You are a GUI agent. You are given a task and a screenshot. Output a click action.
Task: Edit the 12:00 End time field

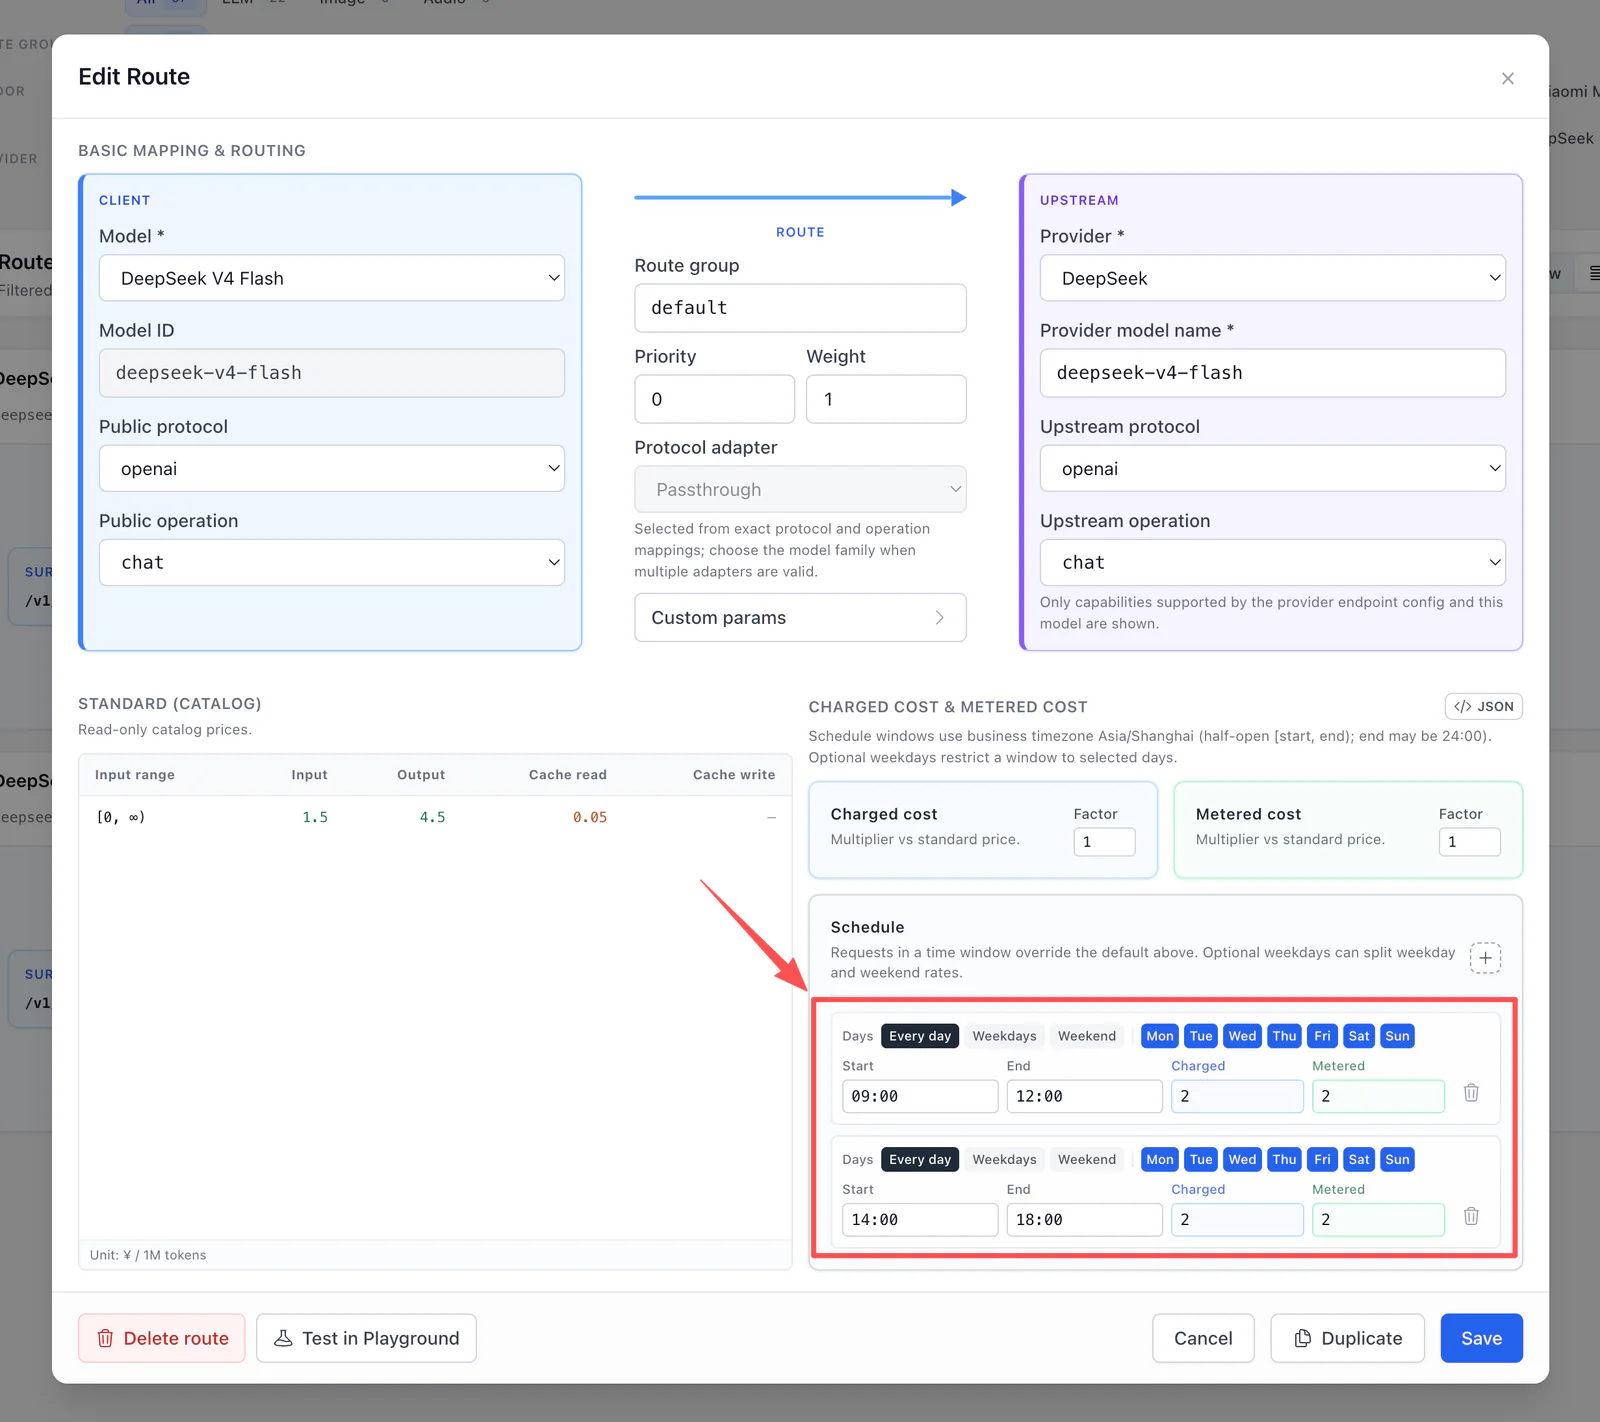coord(1084,1096)
